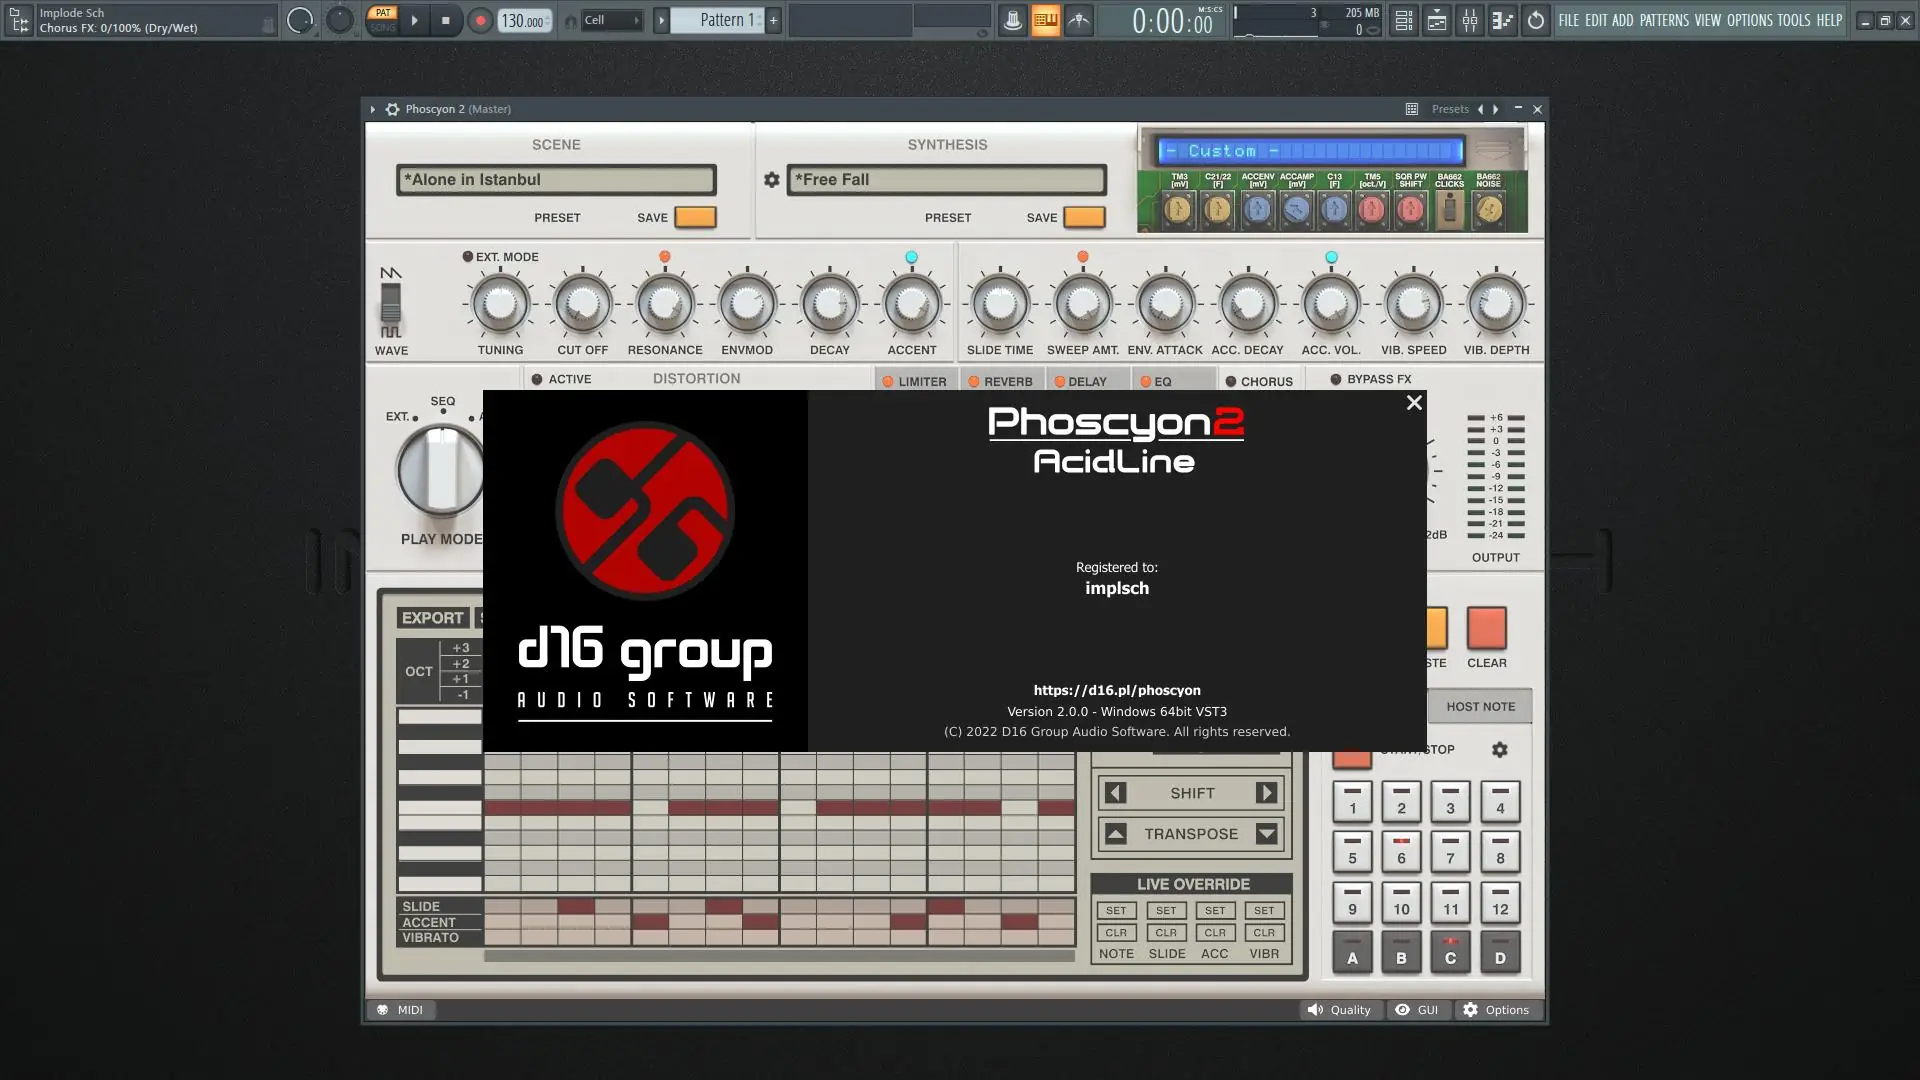This screenshot has width=1920, height=1080.
Task: Open the PATTERNS menu
Action: (x=1663, y=20)
